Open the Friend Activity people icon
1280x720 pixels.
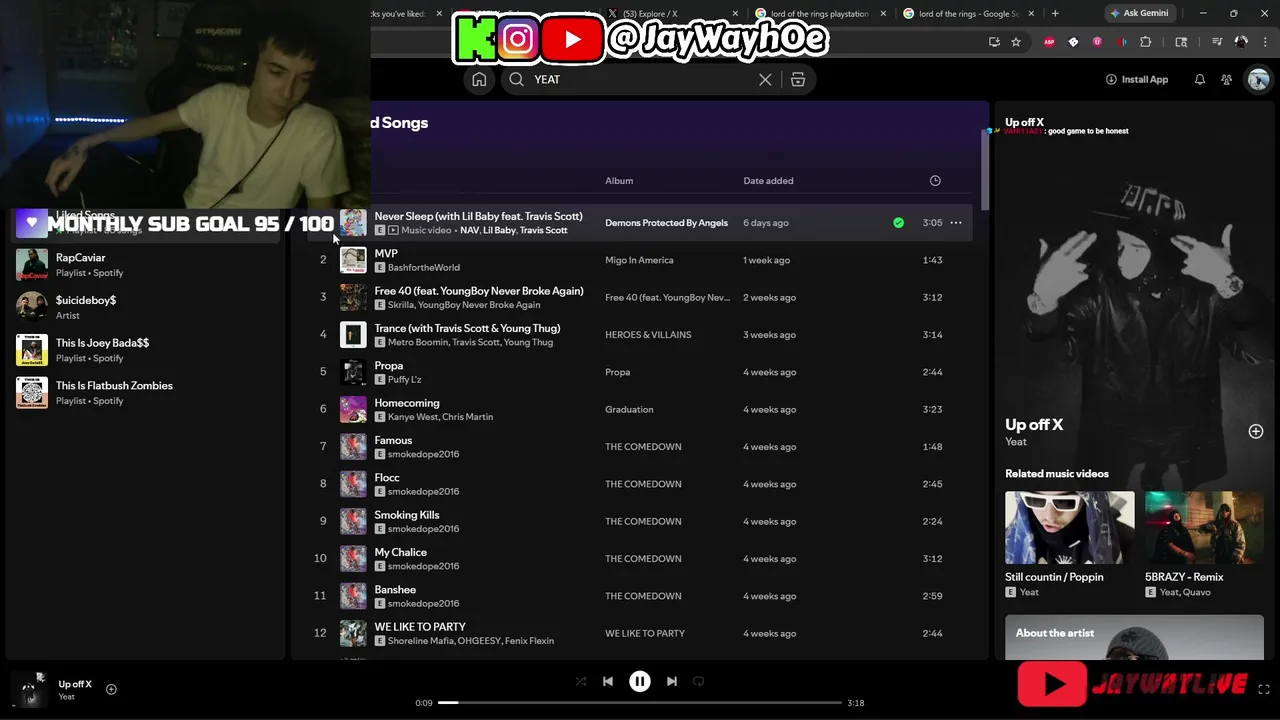(x=1227, y=80)
